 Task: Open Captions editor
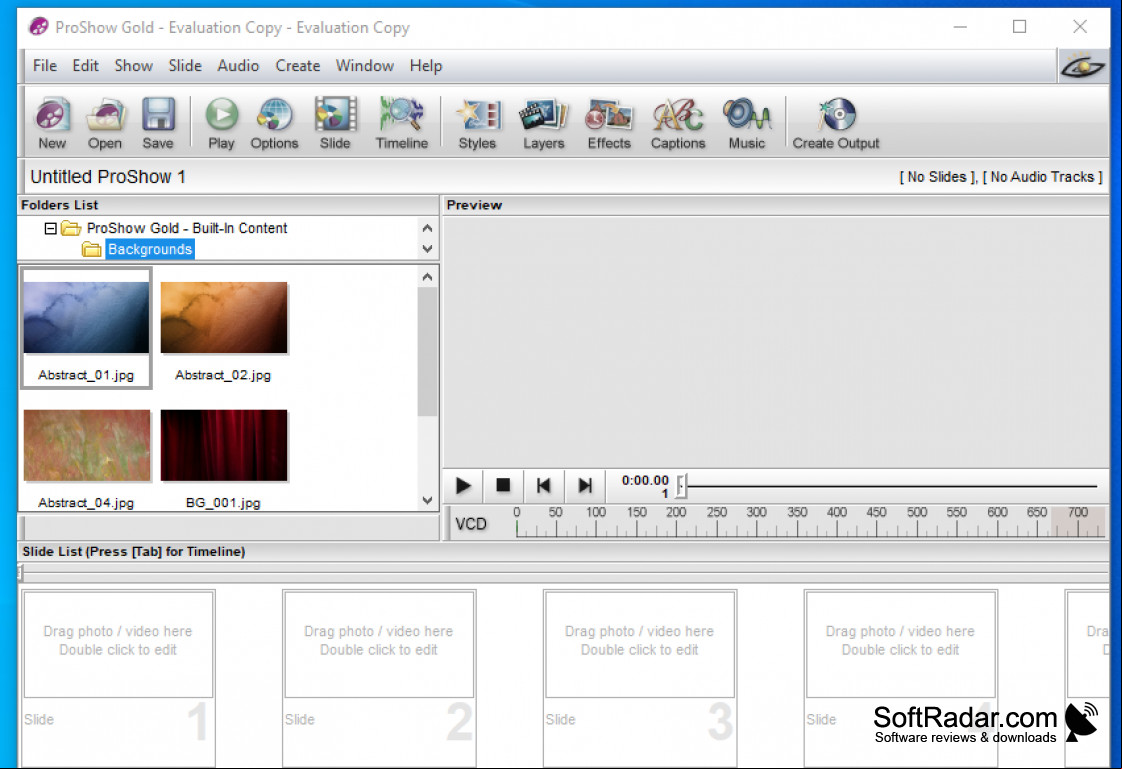[x=678, y=123]
